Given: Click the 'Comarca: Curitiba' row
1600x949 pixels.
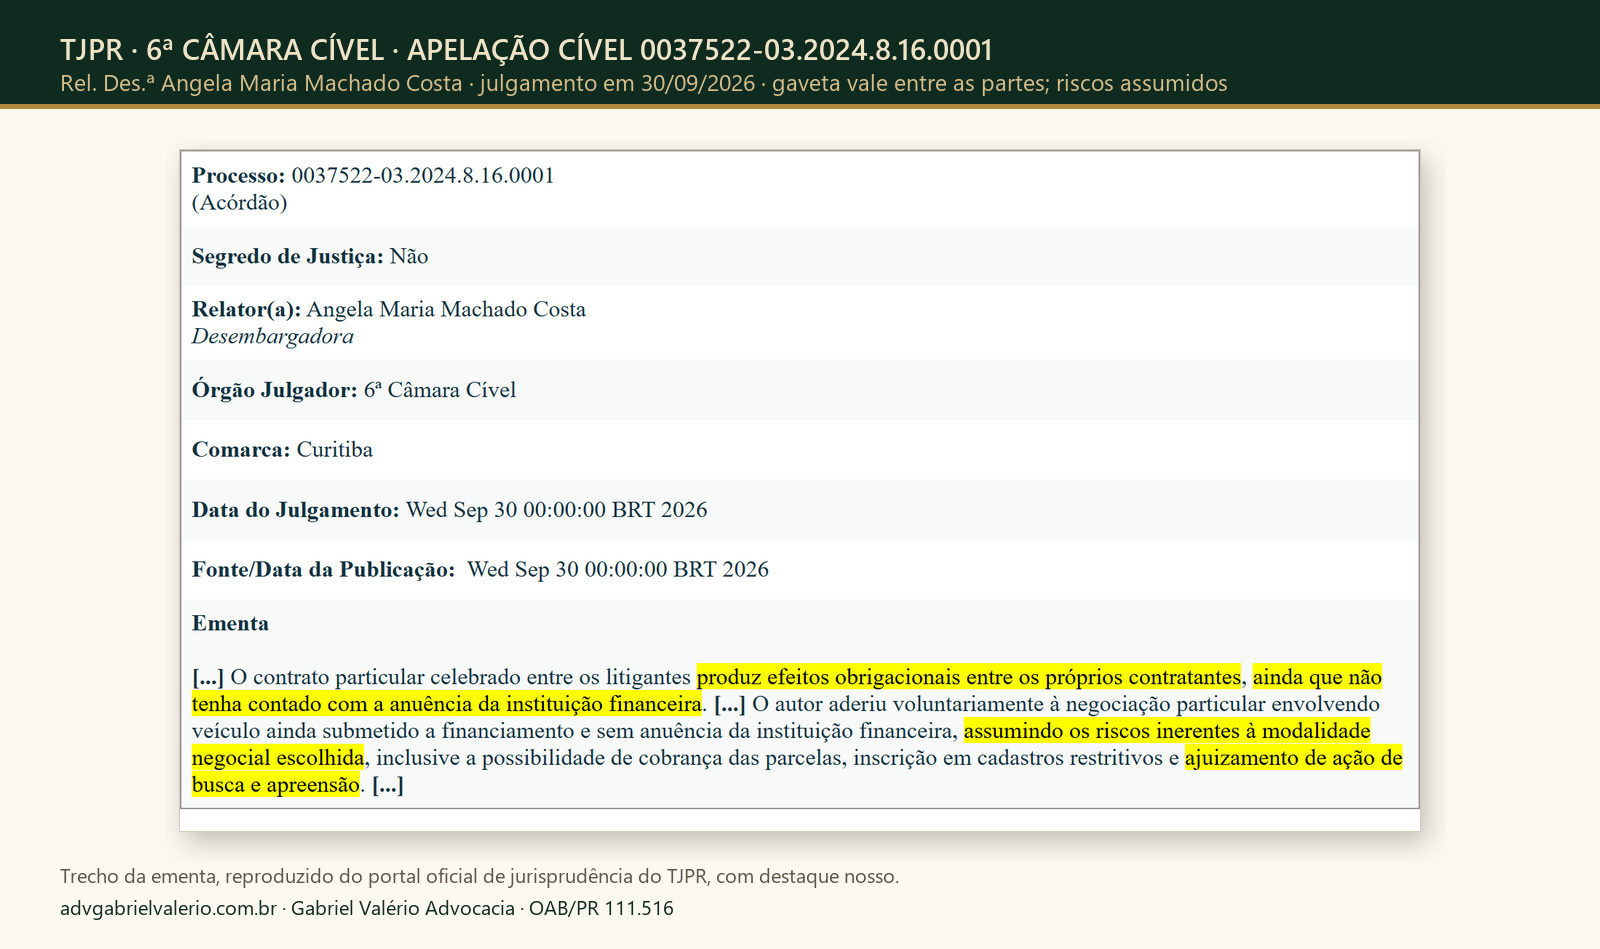Looking at the screenshot, I should coord(799,450).
